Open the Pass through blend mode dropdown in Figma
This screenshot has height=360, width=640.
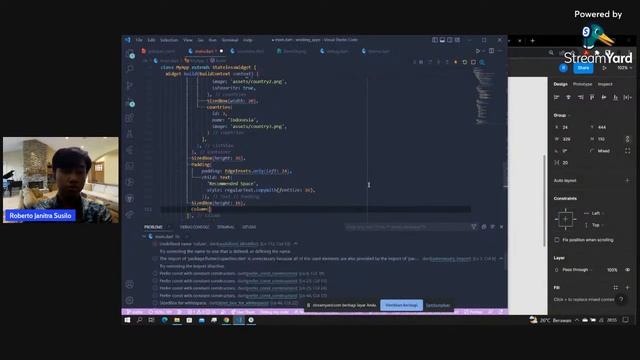[577, 270]
